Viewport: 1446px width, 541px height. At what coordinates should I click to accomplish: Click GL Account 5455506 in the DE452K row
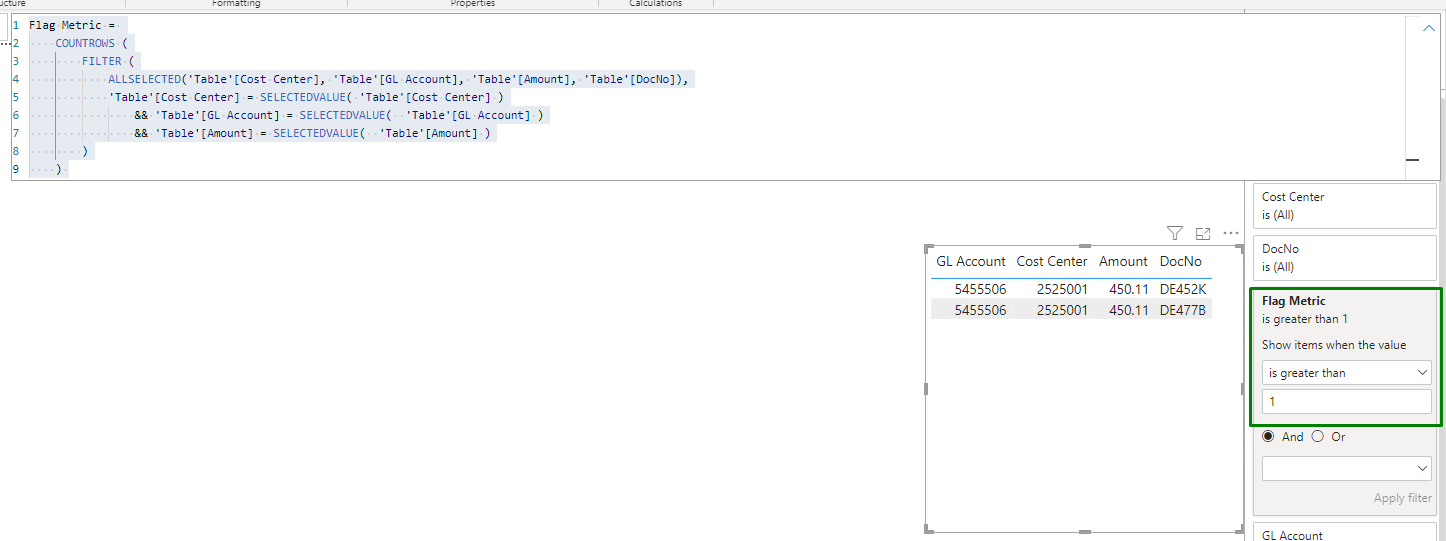click(x=980, y=289)
